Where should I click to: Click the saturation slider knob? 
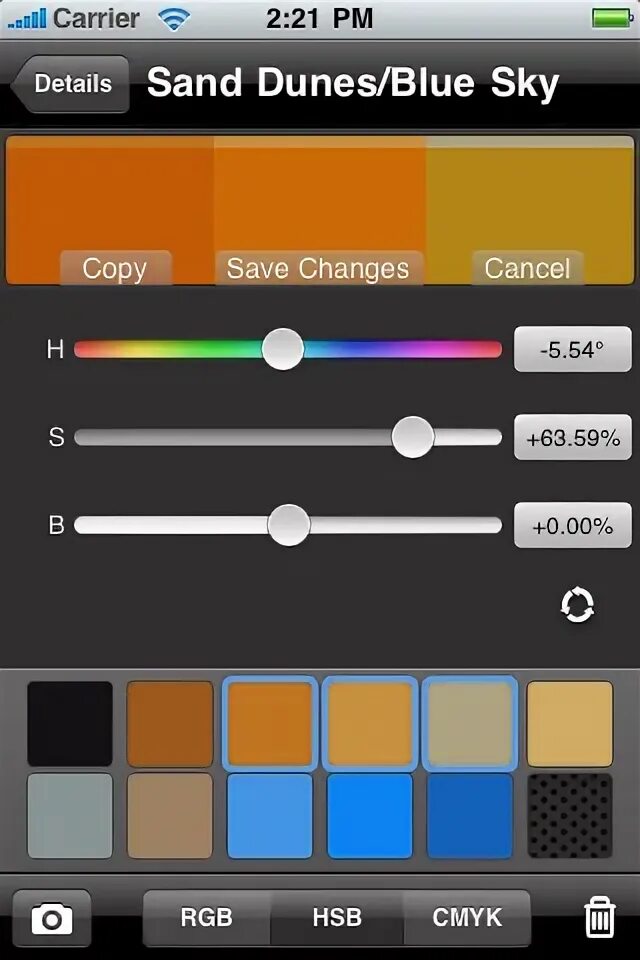(413, 437)
